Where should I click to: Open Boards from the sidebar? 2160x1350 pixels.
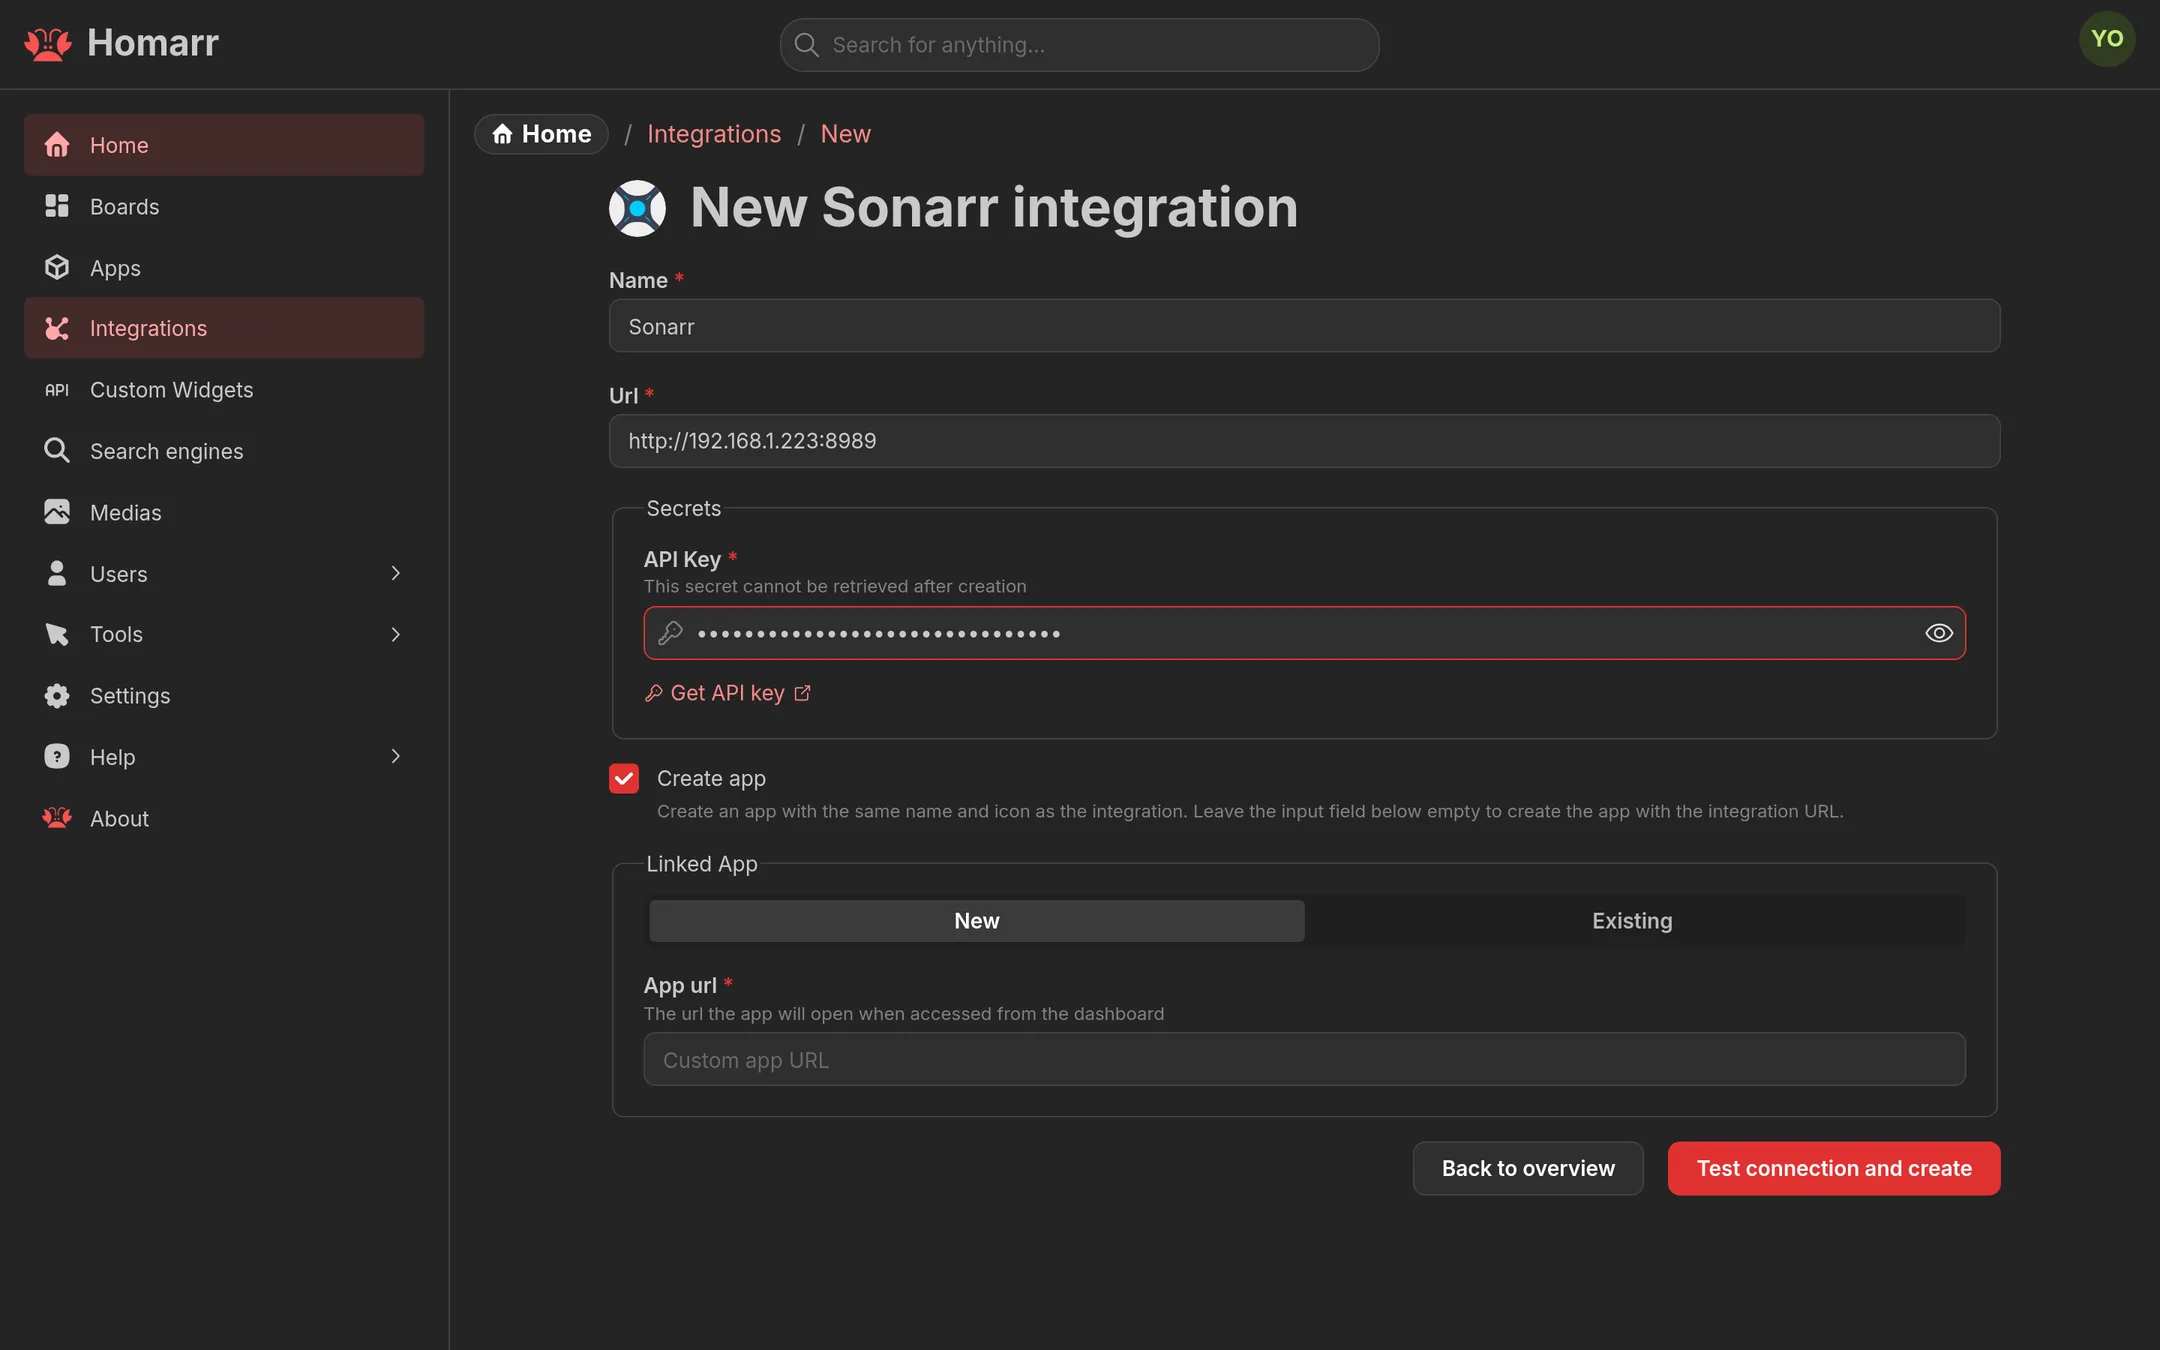click(x=224, y=206)
